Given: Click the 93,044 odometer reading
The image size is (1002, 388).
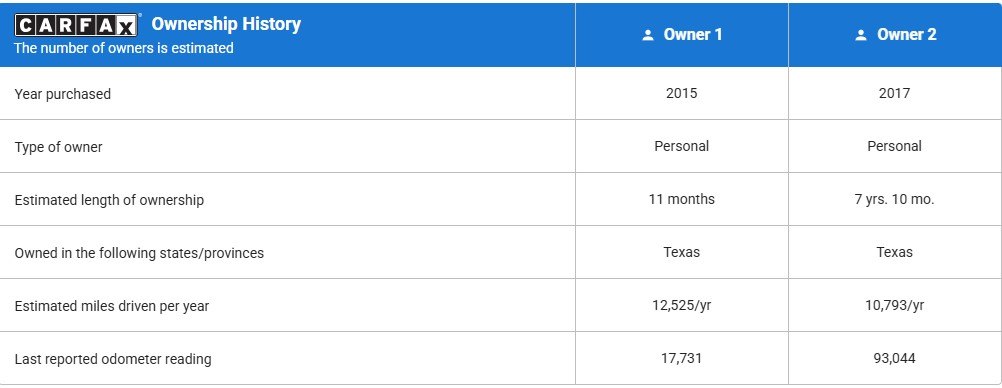Looking at the screenshot, I should coord(894,359).
